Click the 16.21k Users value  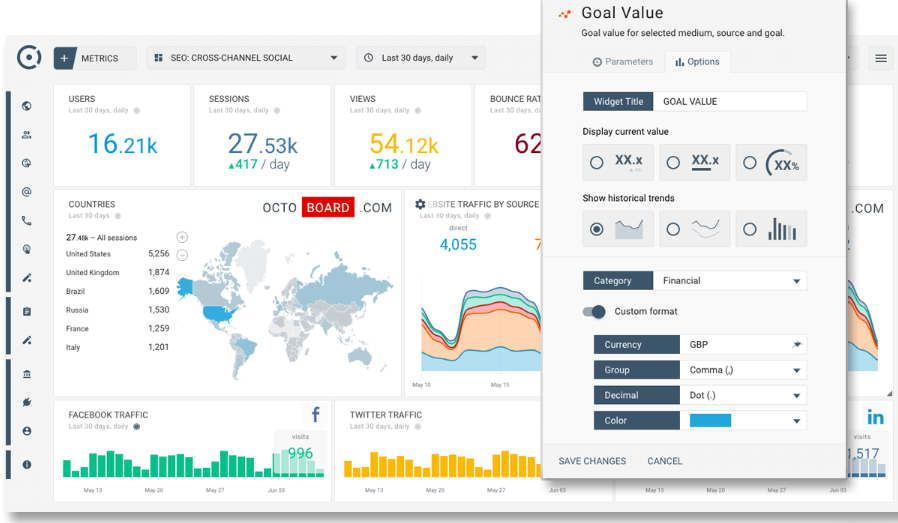click(123, 143)
